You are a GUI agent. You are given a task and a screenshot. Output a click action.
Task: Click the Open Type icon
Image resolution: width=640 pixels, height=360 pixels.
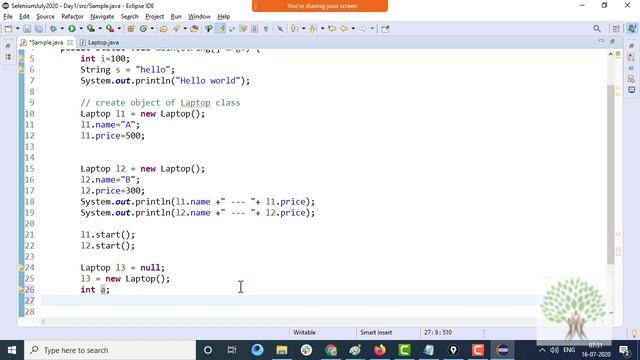[x=164, y=29]
